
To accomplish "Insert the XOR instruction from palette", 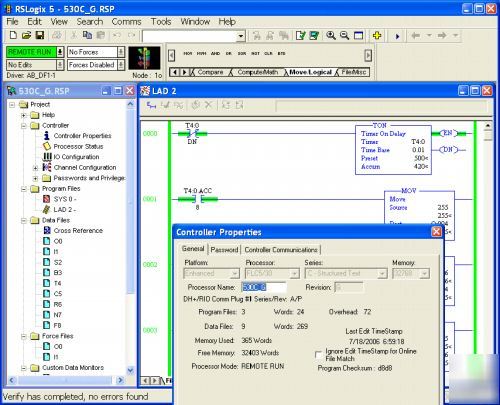I will [x=242, y=53].
